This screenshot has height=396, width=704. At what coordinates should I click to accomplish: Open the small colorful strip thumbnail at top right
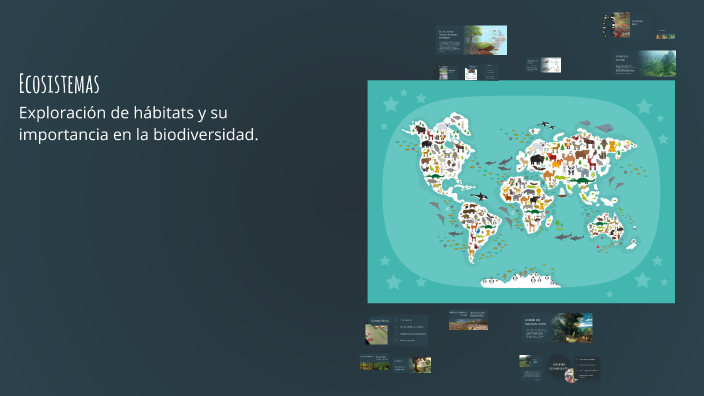coord(665,35)
